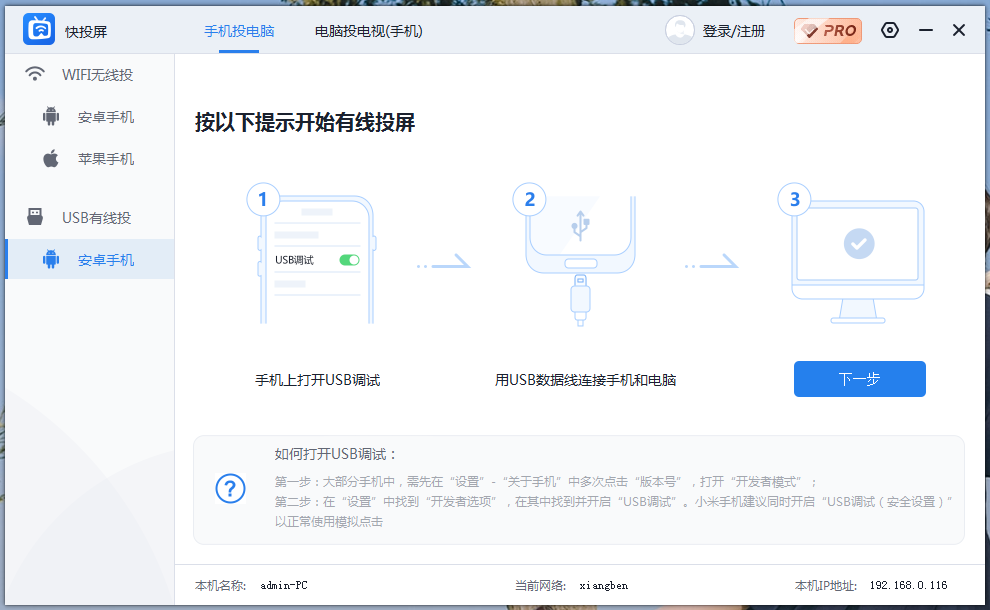
Task: Open 登录/注册 login link
Action: [734, 31]
